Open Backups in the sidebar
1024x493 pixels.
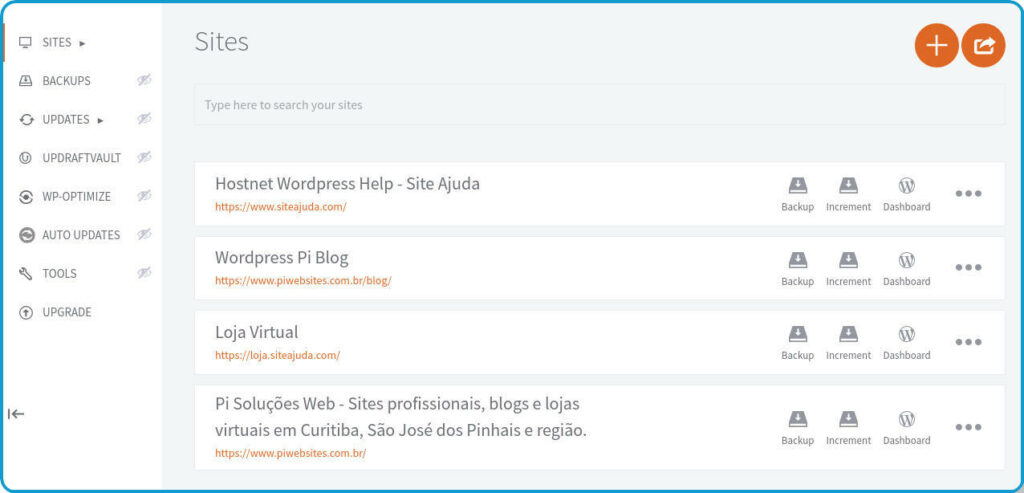(56, 81)
